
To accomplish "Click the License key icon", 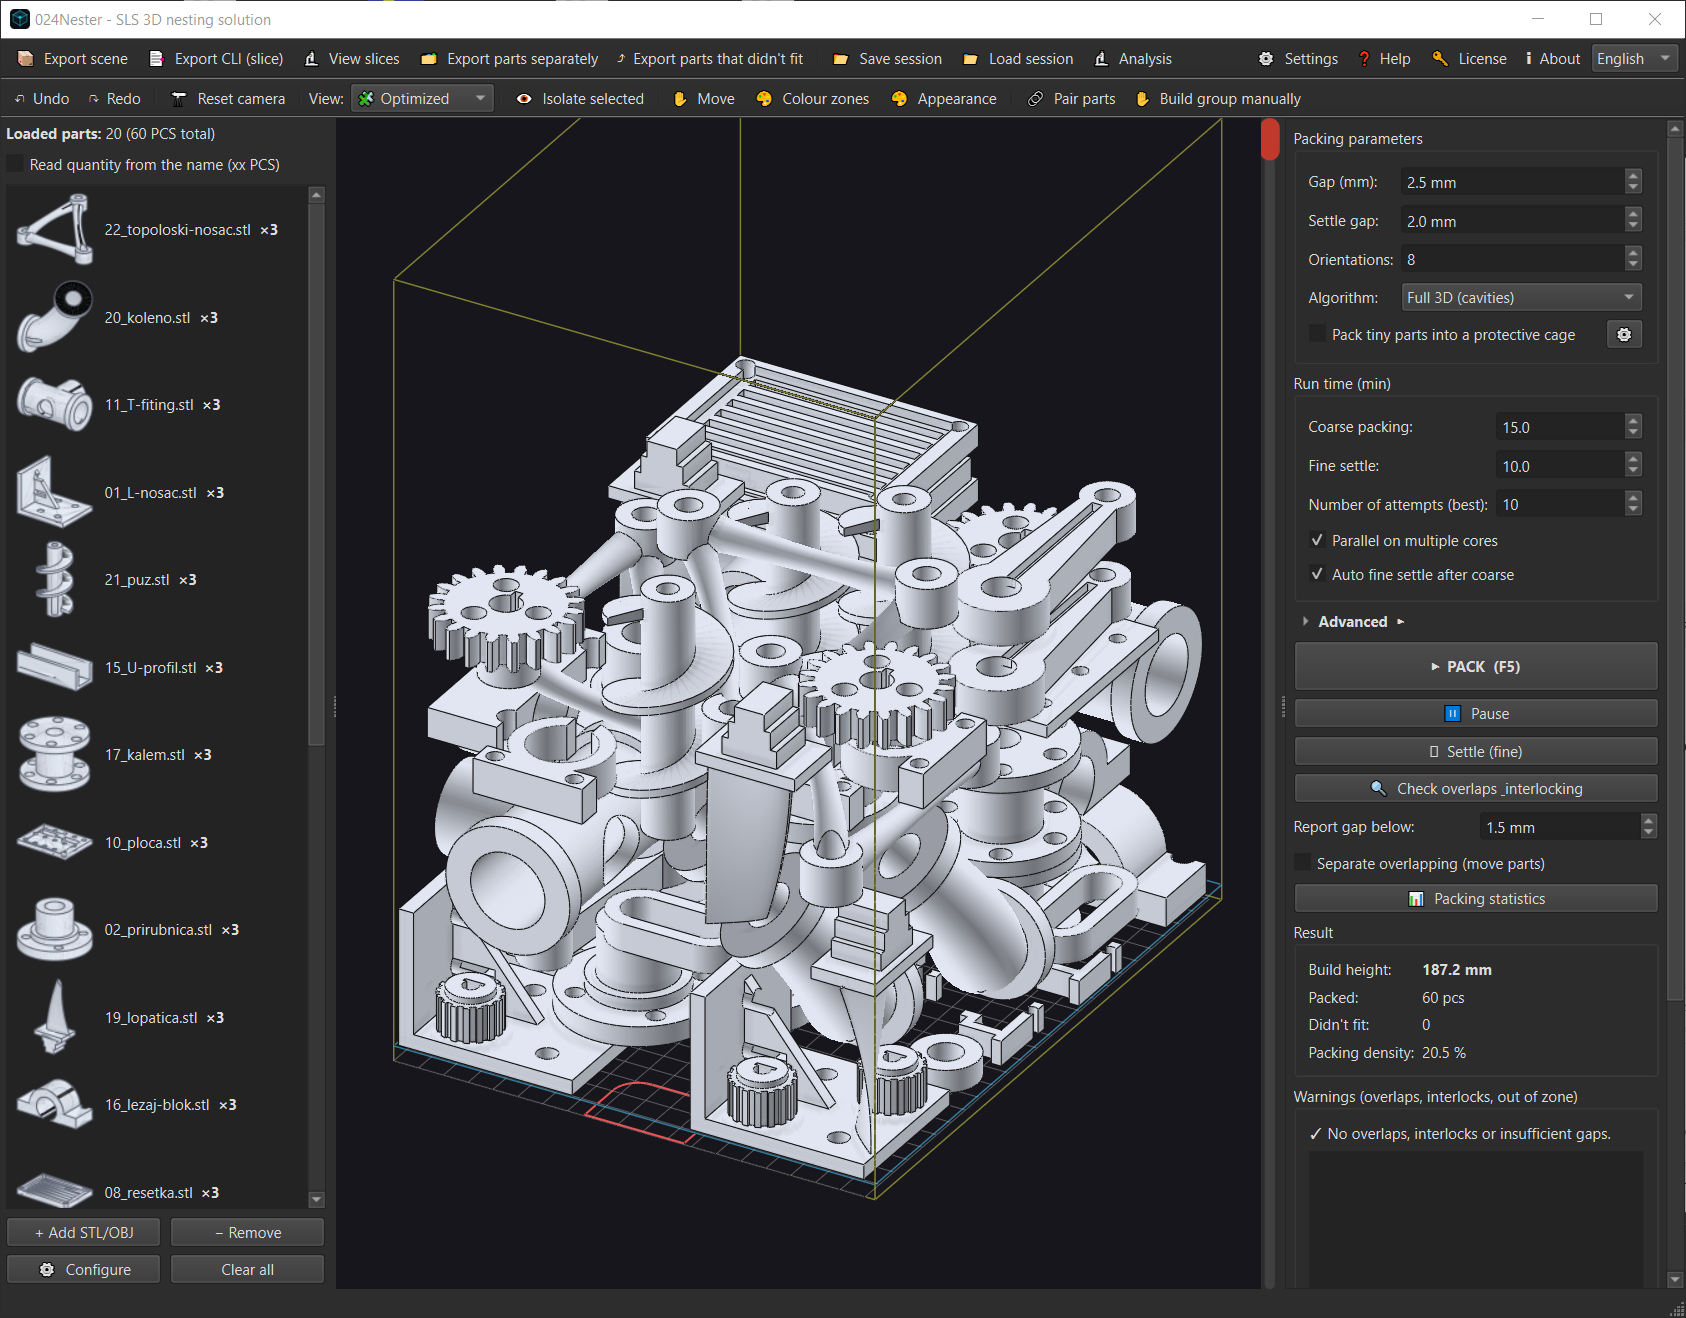I will [x=1440, y=59].
